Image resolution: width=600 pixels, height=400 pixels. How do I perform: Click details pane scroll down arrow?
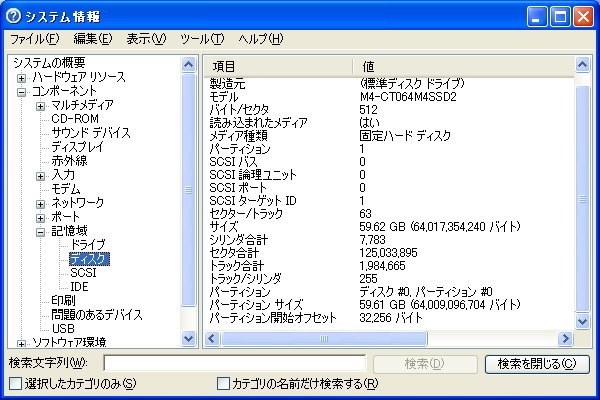582,321
